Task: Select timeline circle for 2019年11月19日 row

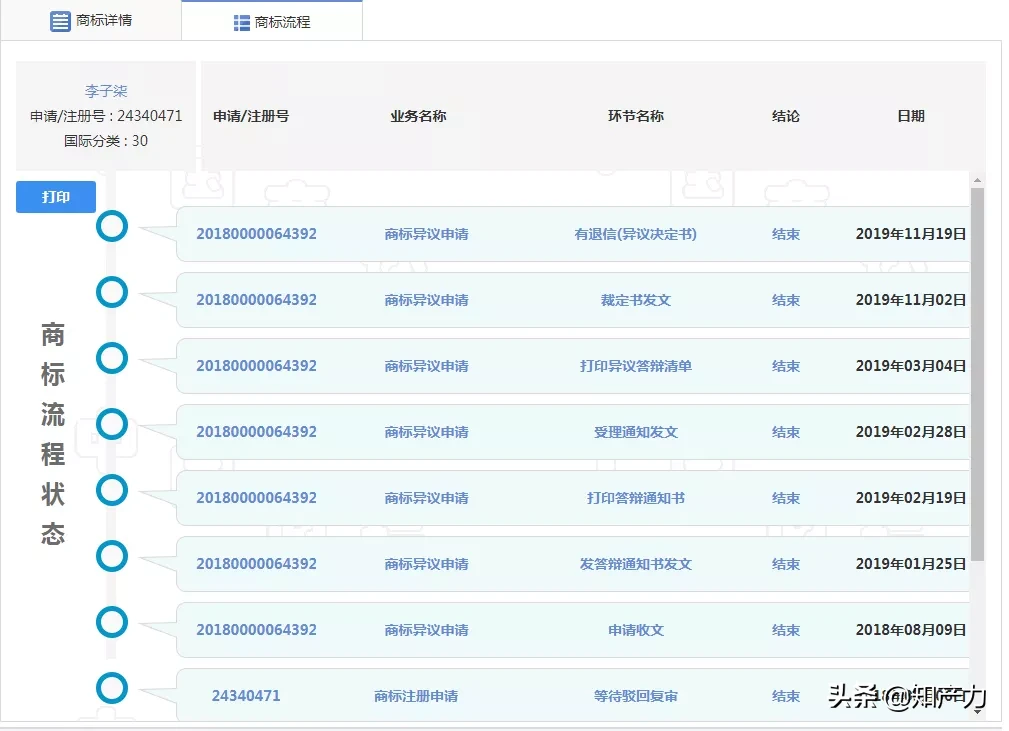Action: tap(112, 227)
